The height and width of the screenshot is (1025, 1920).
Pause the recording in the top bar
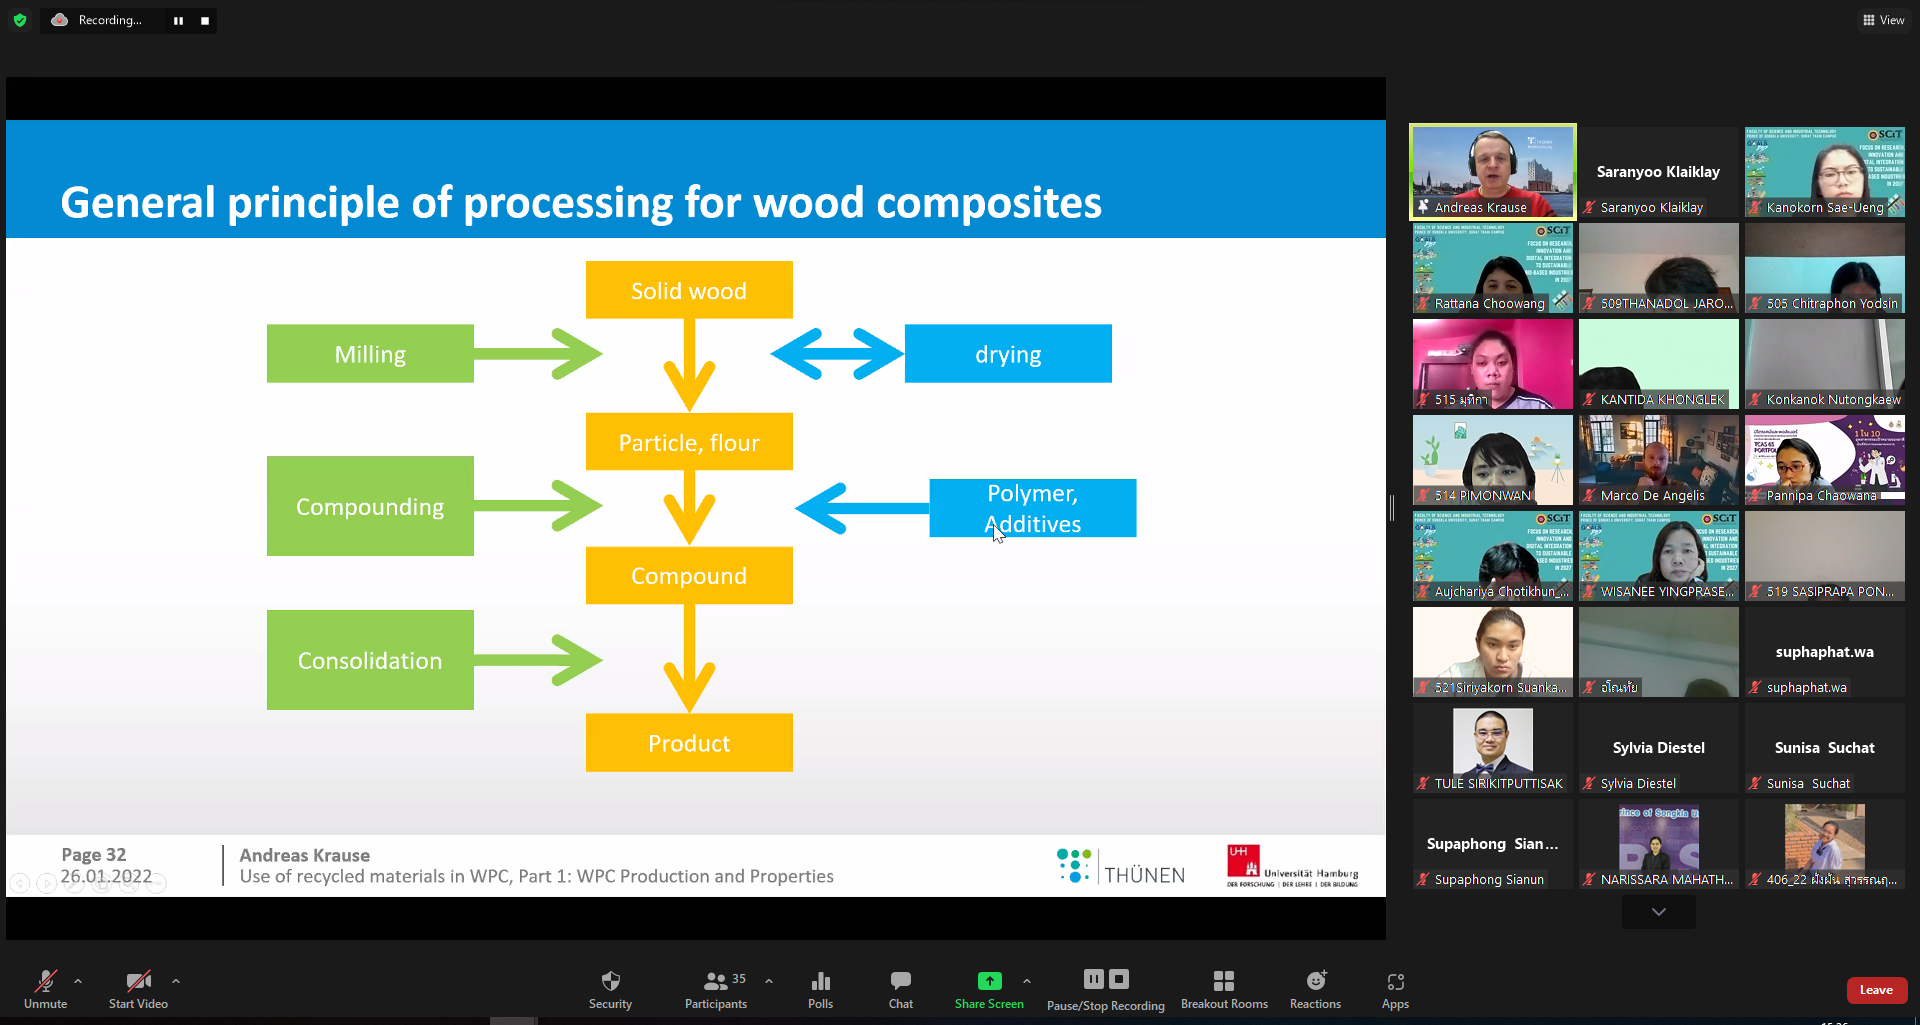(x=178, y=21)
